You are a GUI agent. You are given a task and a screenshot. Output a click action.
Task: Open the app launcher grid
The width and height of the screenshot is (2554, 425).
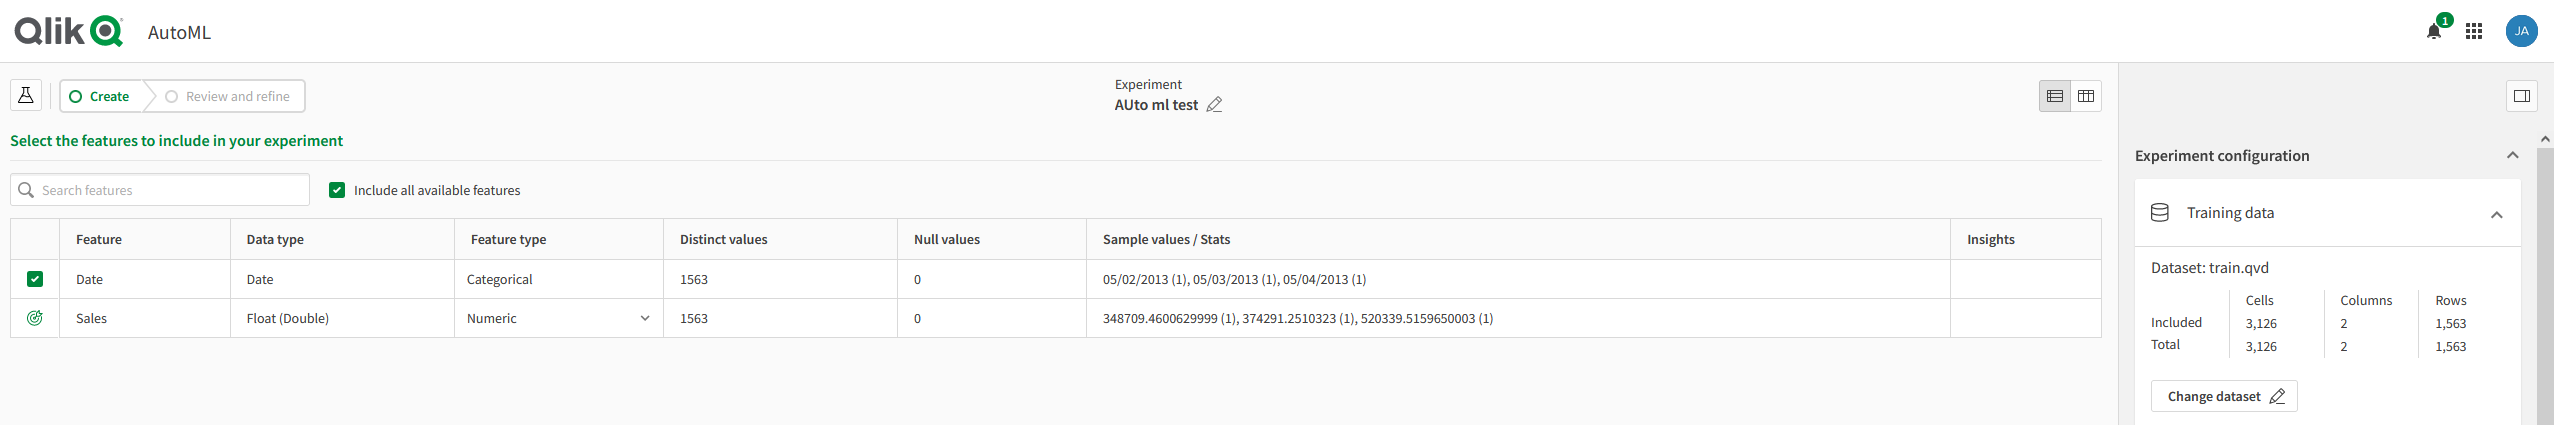coord(2474,31)
